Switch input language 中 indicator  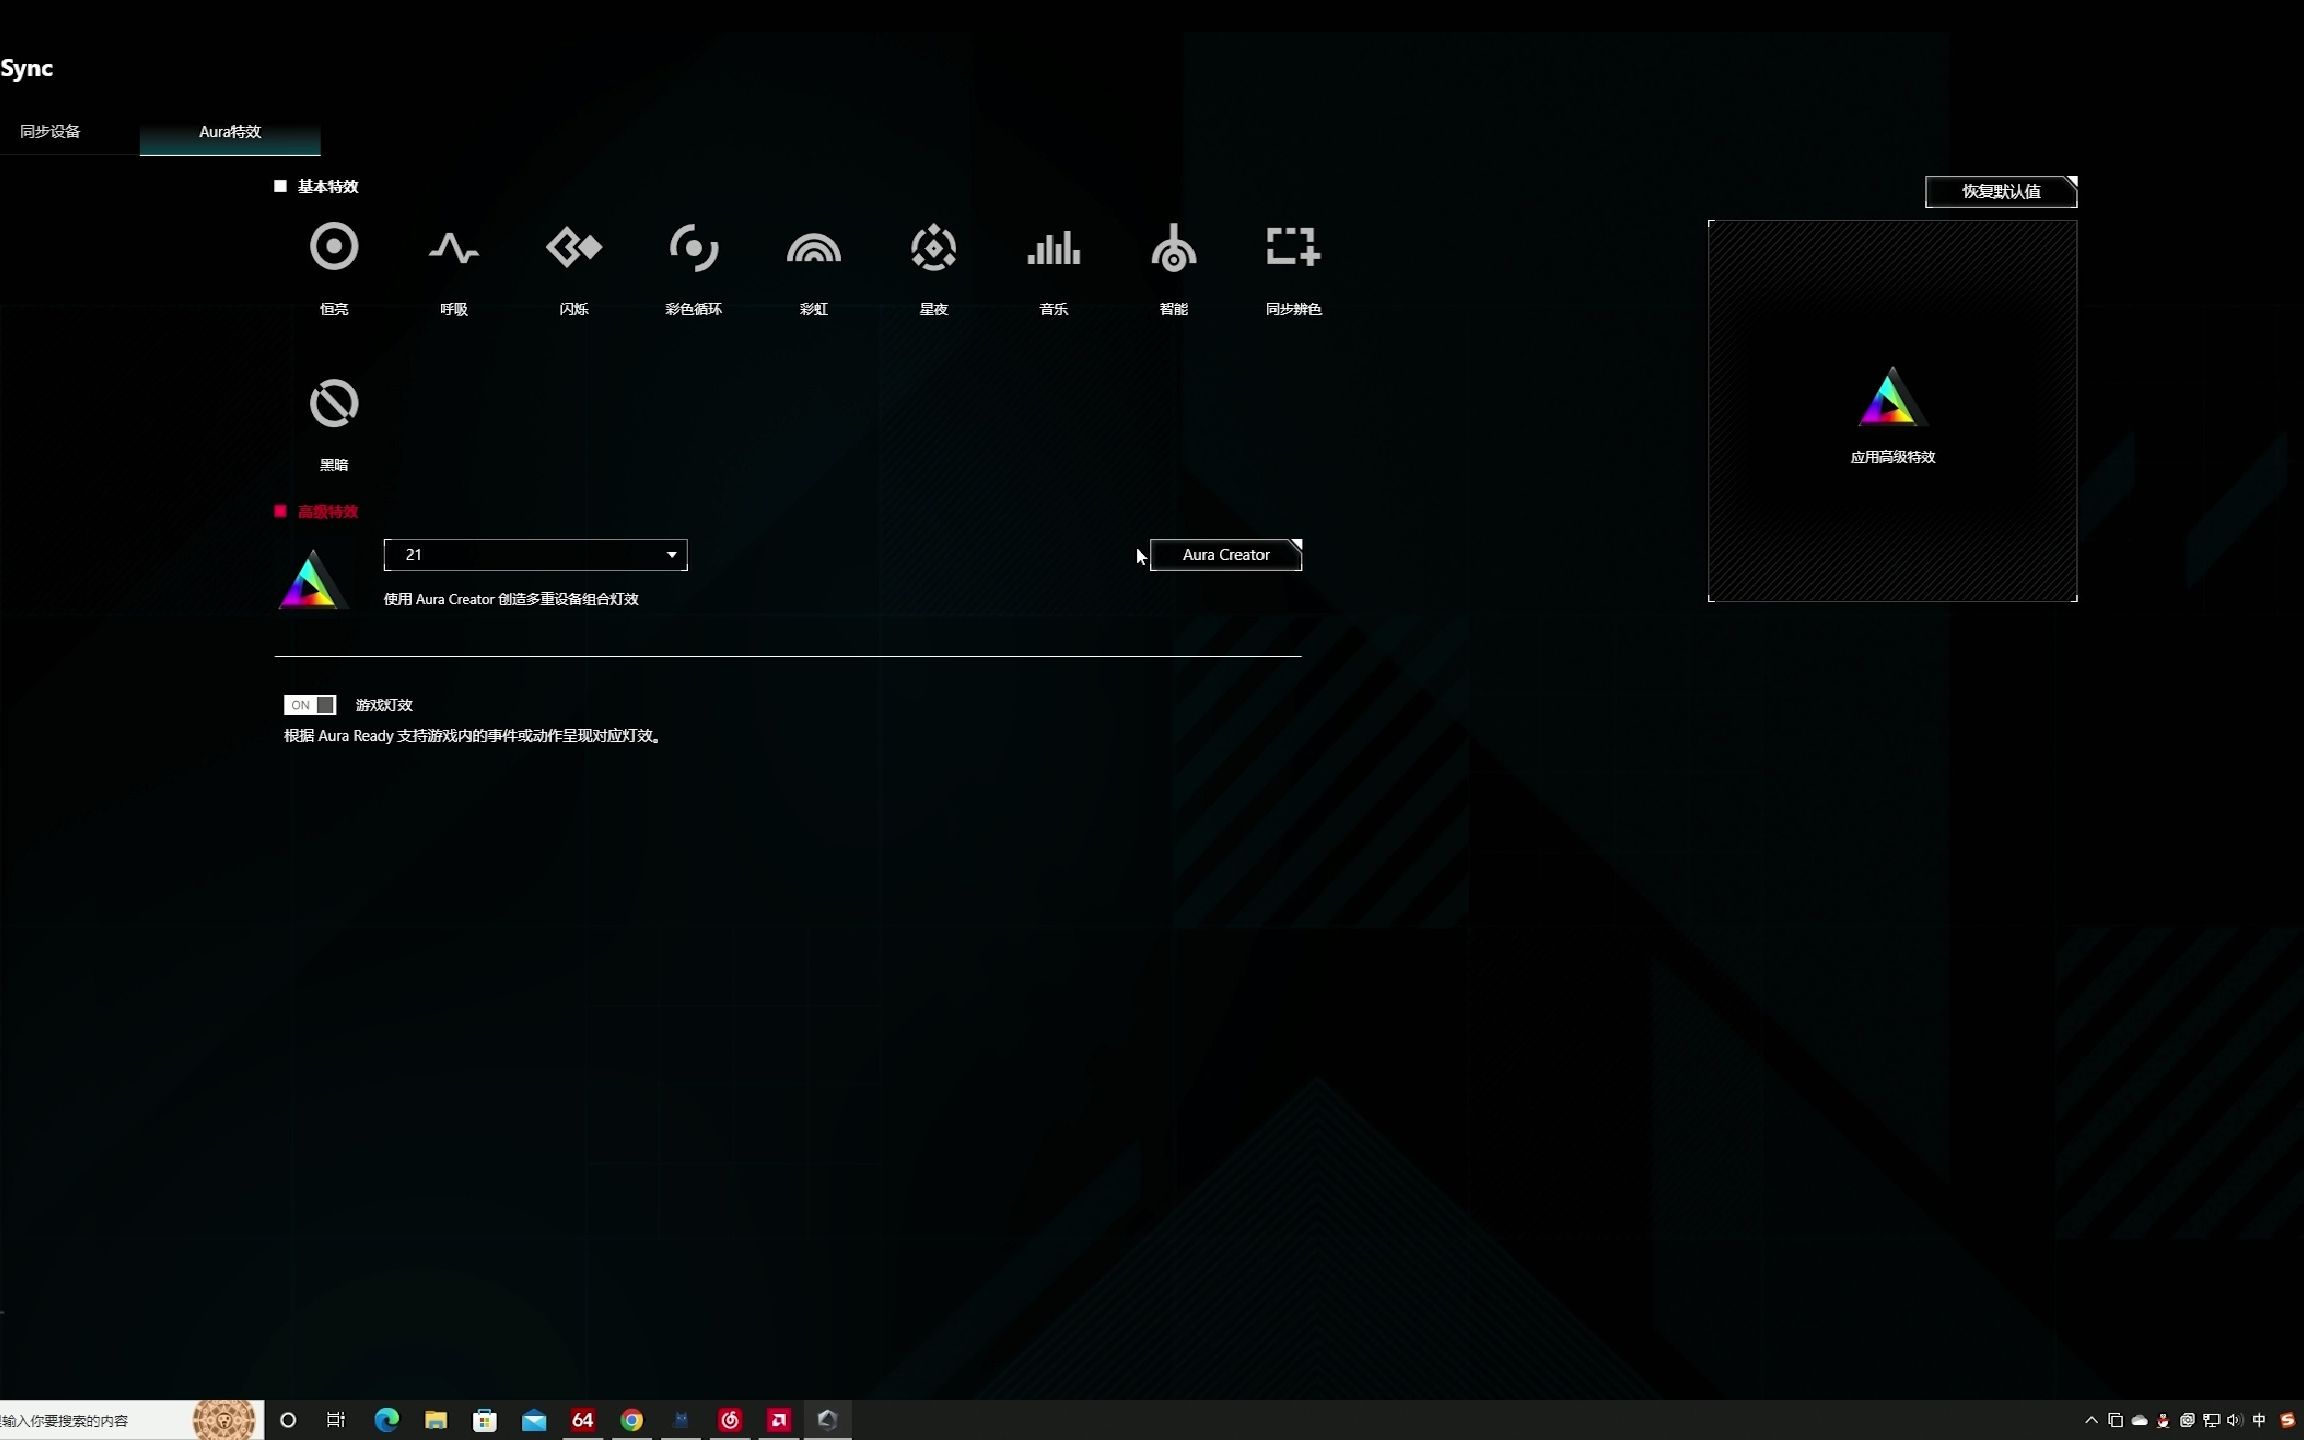2259,1420
